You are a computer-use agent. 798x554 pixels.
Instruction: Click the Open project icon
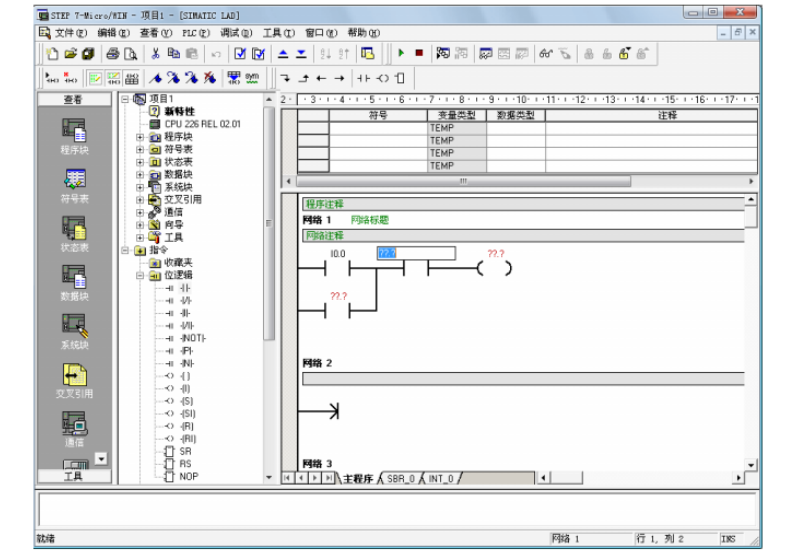70,53
